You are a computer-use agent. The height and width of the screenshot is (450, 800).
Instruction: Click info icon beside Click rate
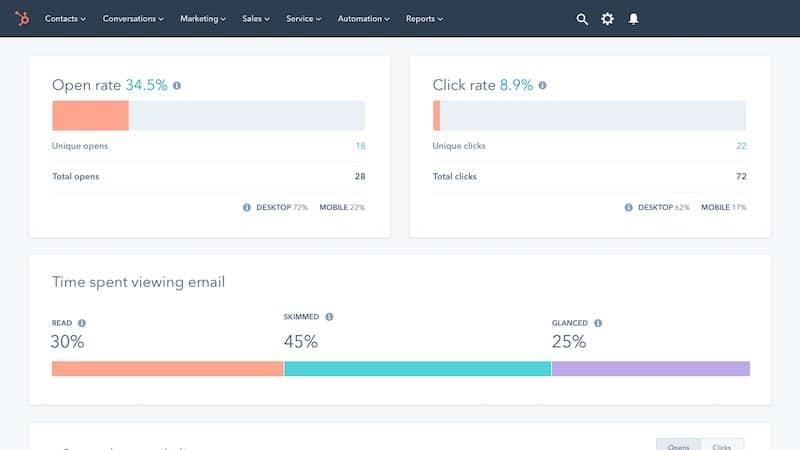[x=543, y=86]
